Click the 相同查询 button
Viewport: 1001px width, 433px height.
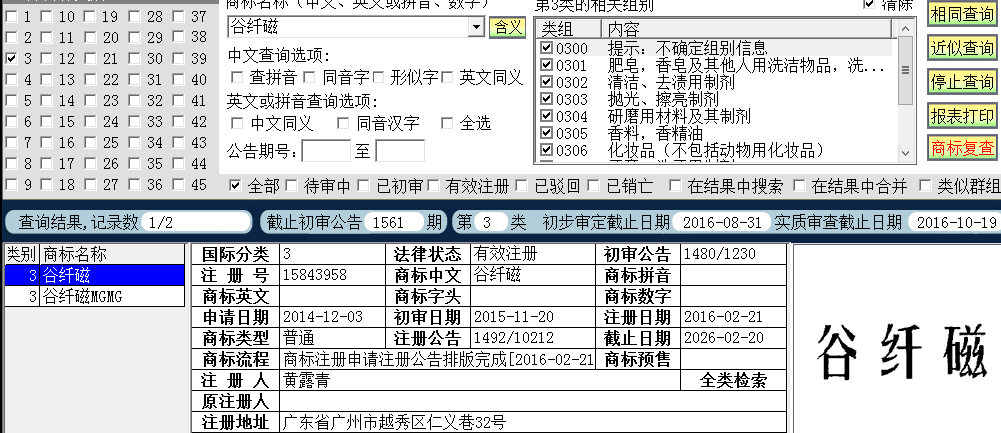click(962, 13)
